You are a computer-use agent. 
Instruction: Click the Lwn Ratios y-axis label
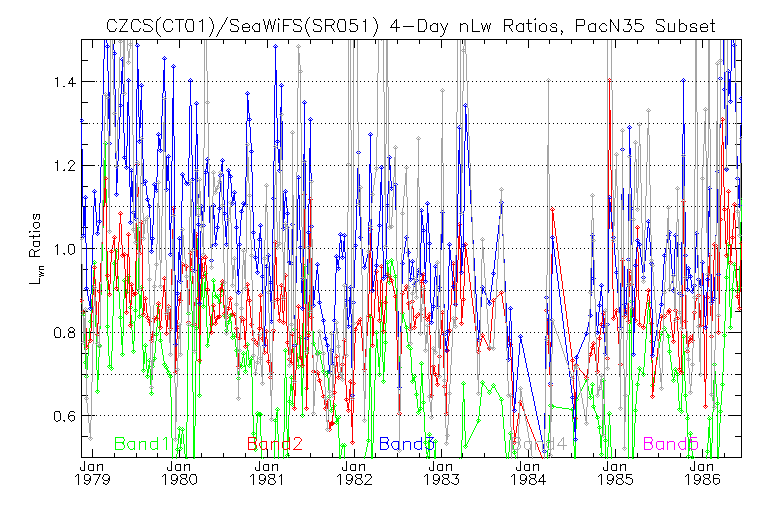click(36, 249)
